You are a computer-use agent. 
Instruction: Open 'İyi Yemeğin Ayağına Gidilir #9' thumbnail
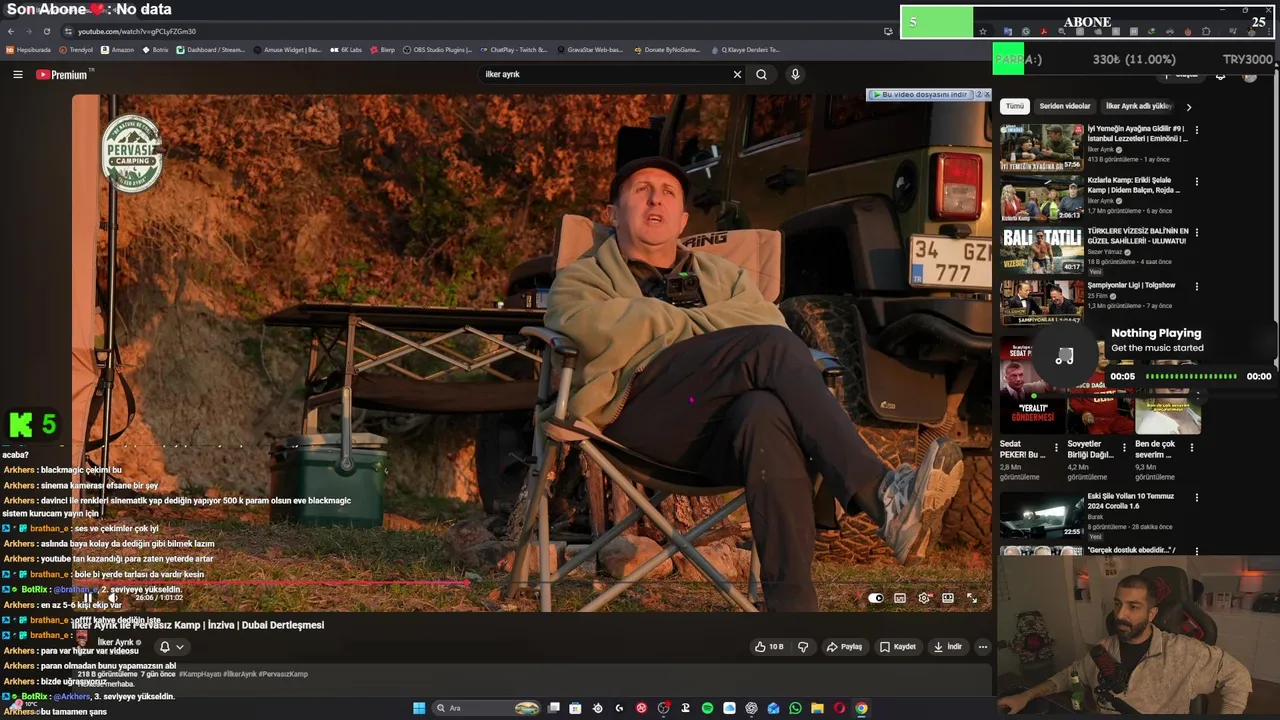(x=1042, y=148)
